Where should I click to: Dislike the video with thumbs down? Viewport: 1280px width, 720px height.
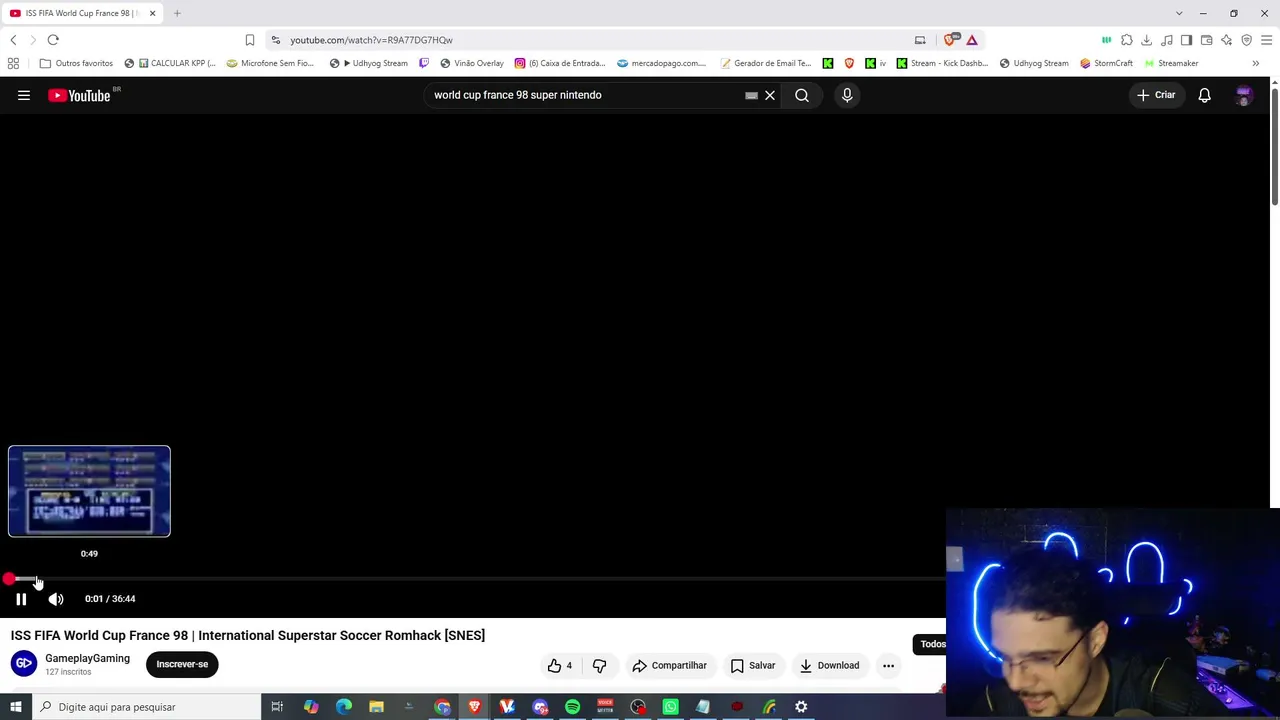tap(600, 665)
